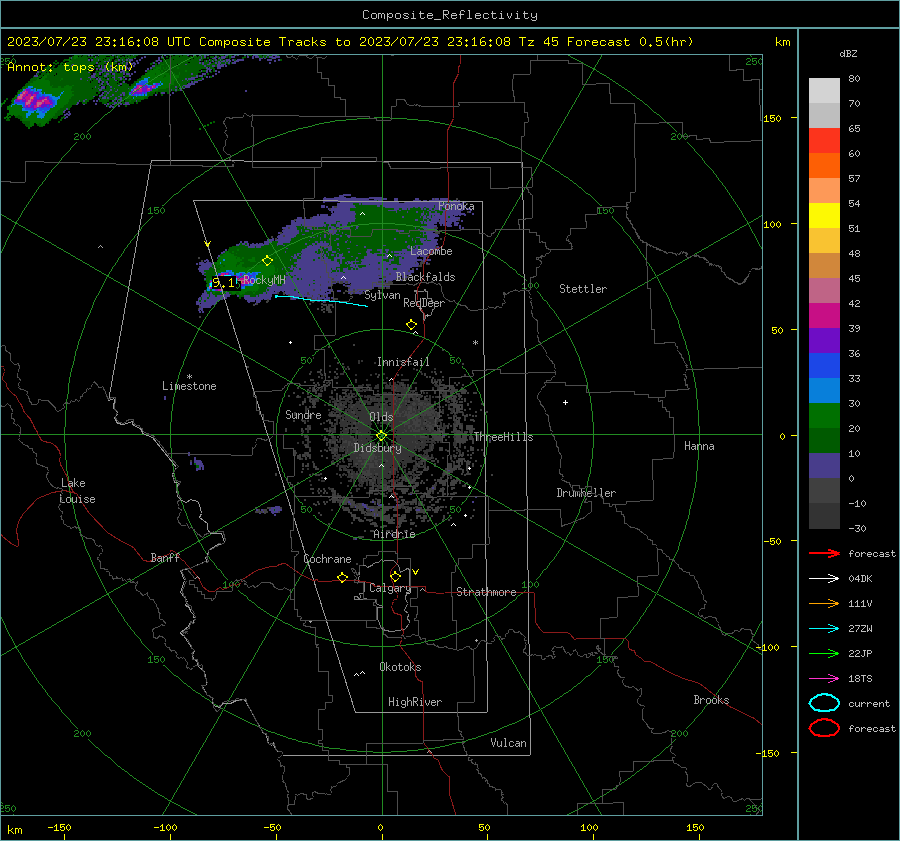Click the bright yellow swatch in dBZ scale
Viewport: 900px width, 841px height.
824,216
